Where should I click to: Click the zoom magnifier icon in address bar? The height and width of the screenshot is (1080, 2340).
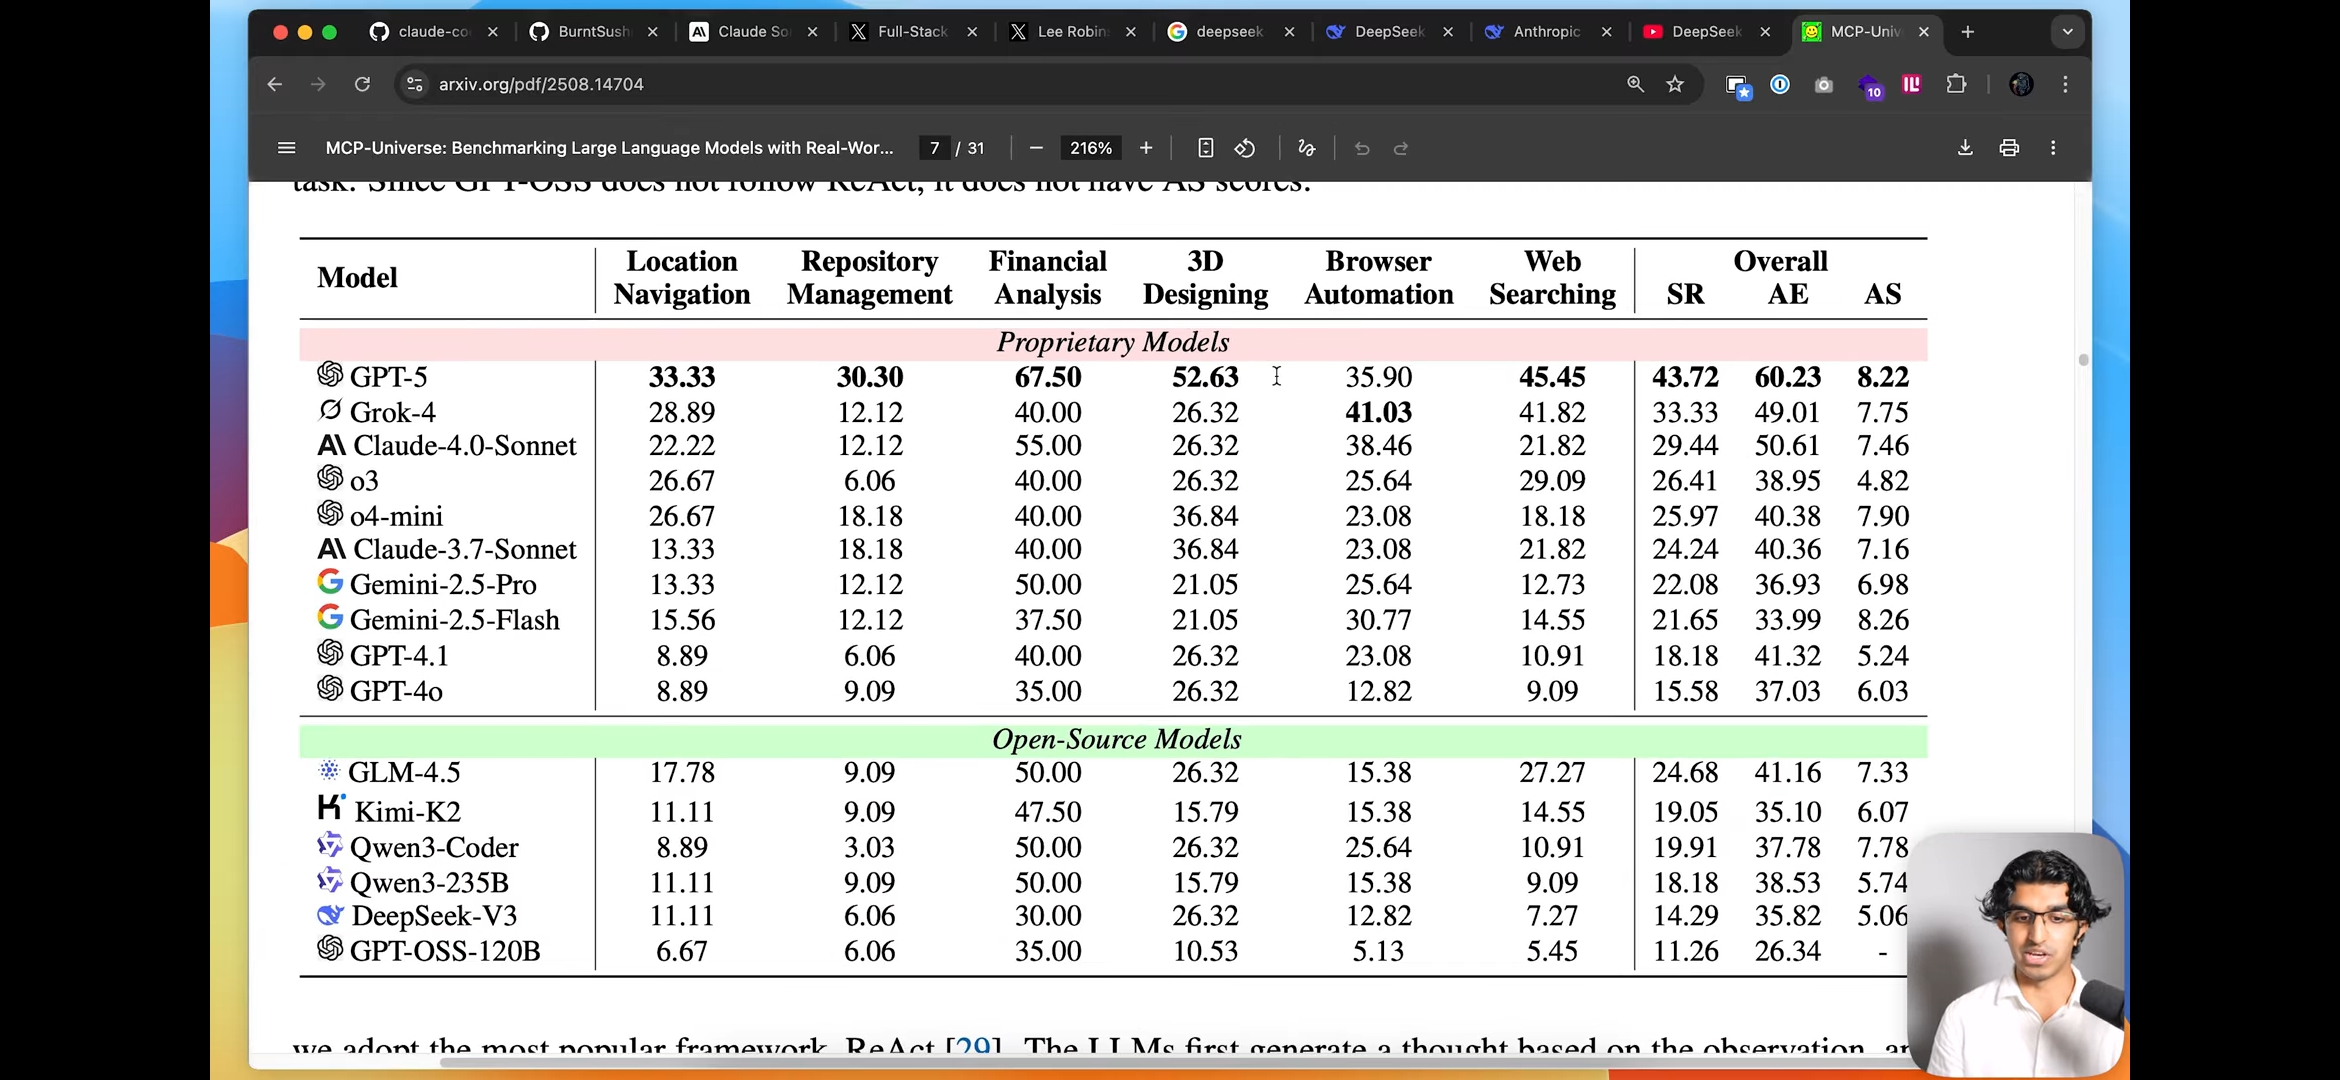pyautogui.click(x=1635, y=85)
